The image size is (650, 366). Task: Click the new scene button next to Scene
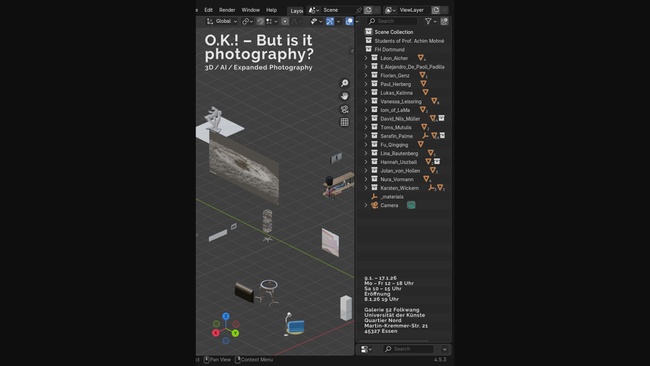(368, 10)
